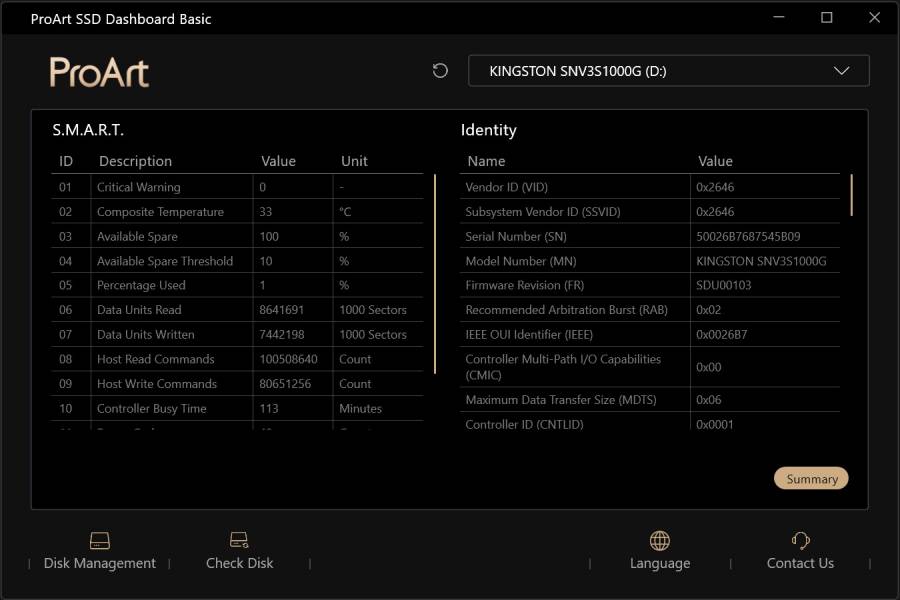The width and height of the screenshot is (900, 600).
Task: Click the ProArt logo
Action: [x=99, y=72]
